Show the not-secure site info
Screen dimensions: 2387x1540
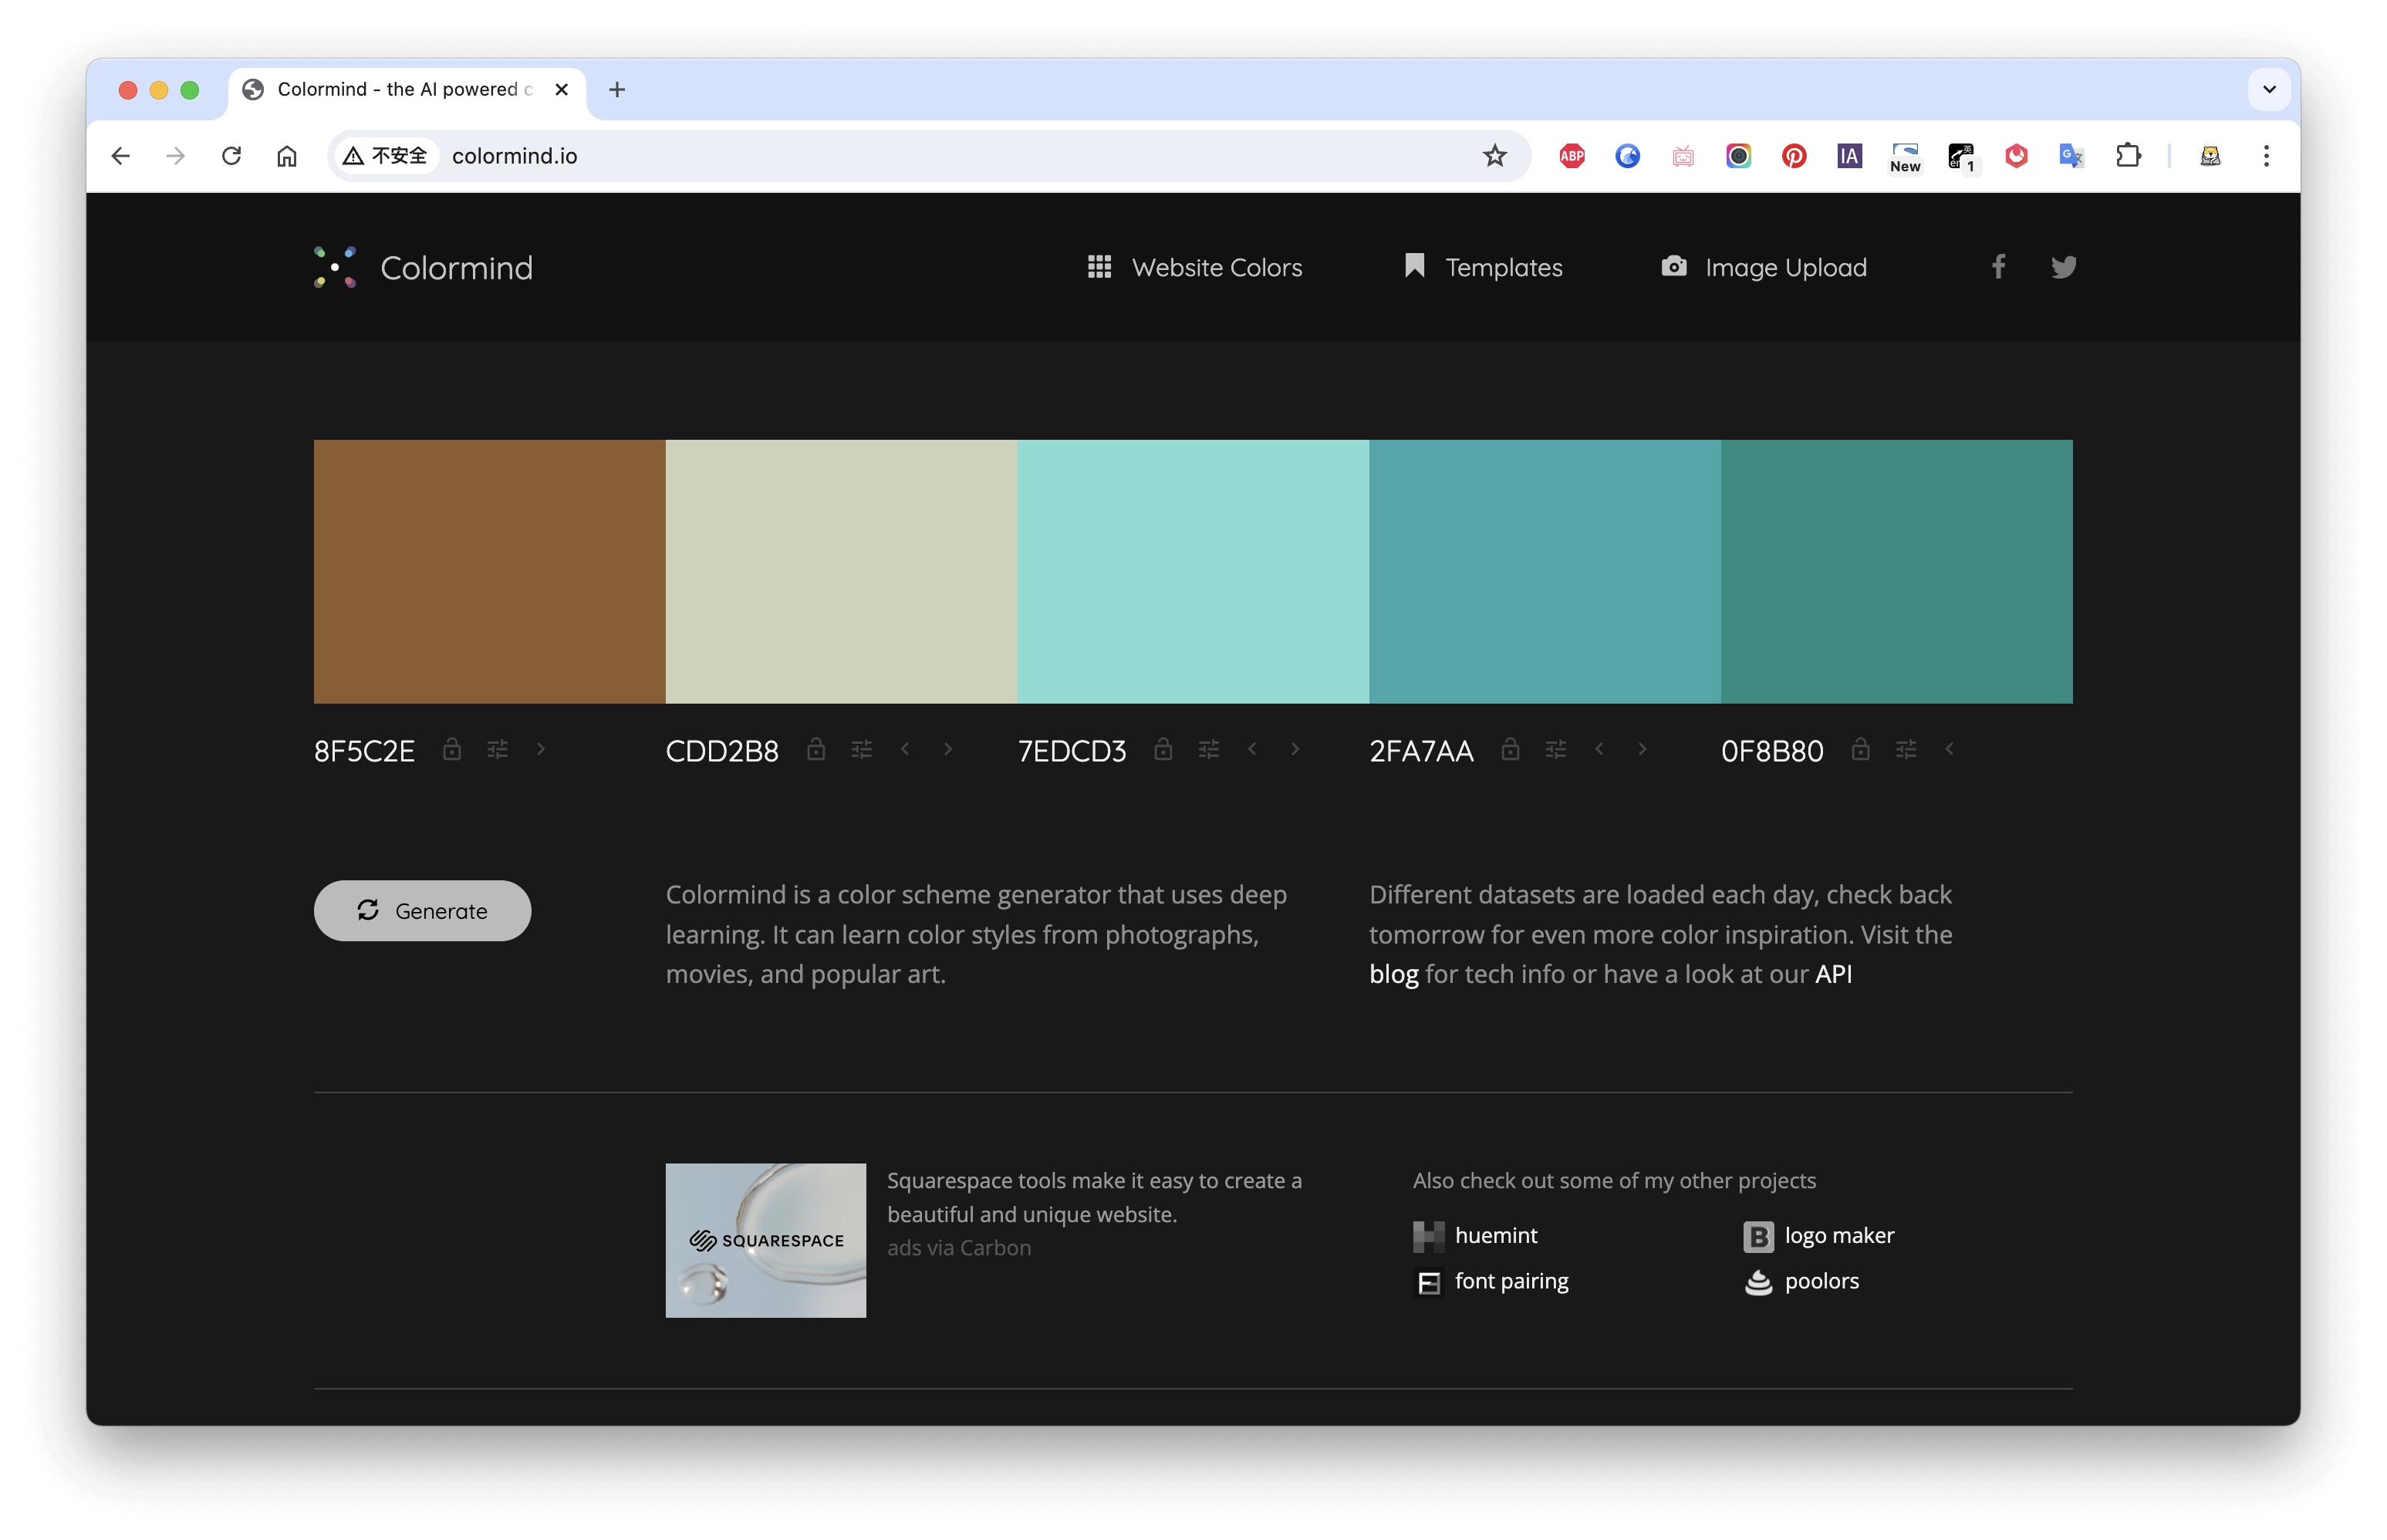pos(386,156)
